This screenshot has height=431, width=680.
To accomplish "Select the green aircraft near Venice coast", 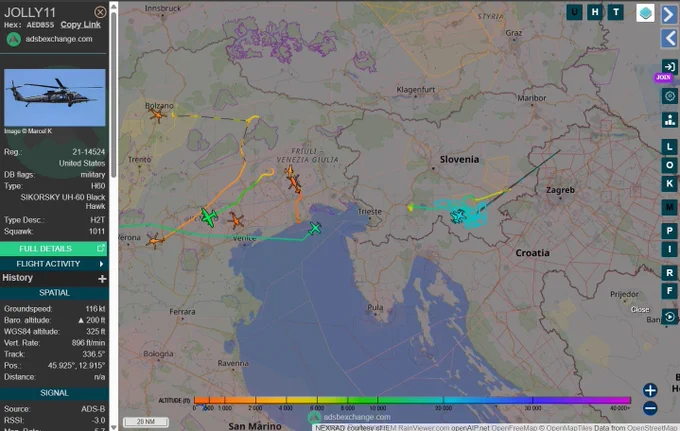I will [x=315, y=228].
